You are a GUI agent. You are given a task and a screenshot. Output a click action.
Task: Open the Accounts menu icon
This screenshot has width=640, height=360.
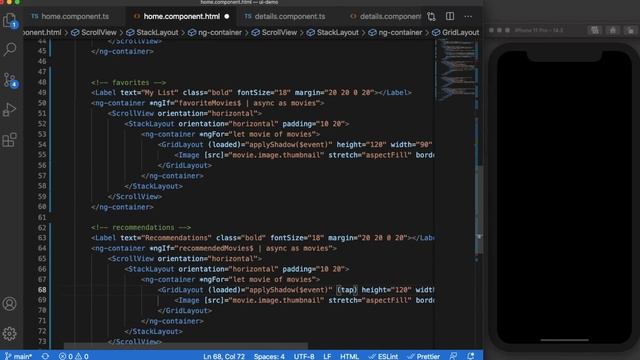[x=9, y=304]
